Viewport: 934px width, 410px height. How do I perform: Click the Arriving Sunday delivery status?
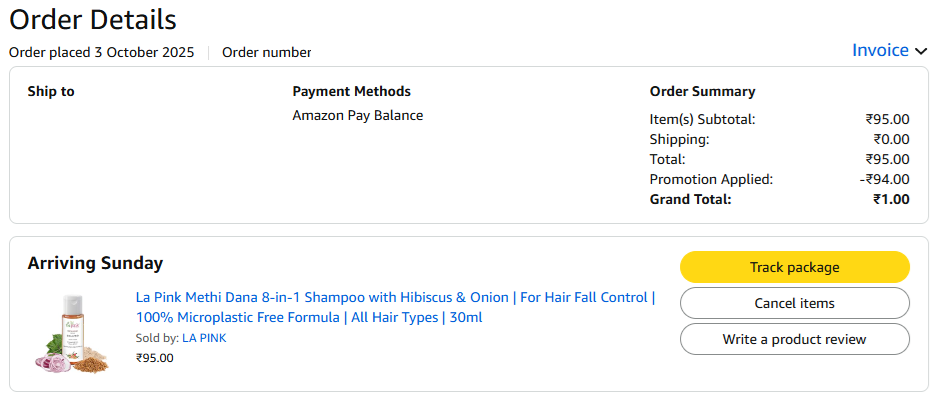[x=95, y=263]
